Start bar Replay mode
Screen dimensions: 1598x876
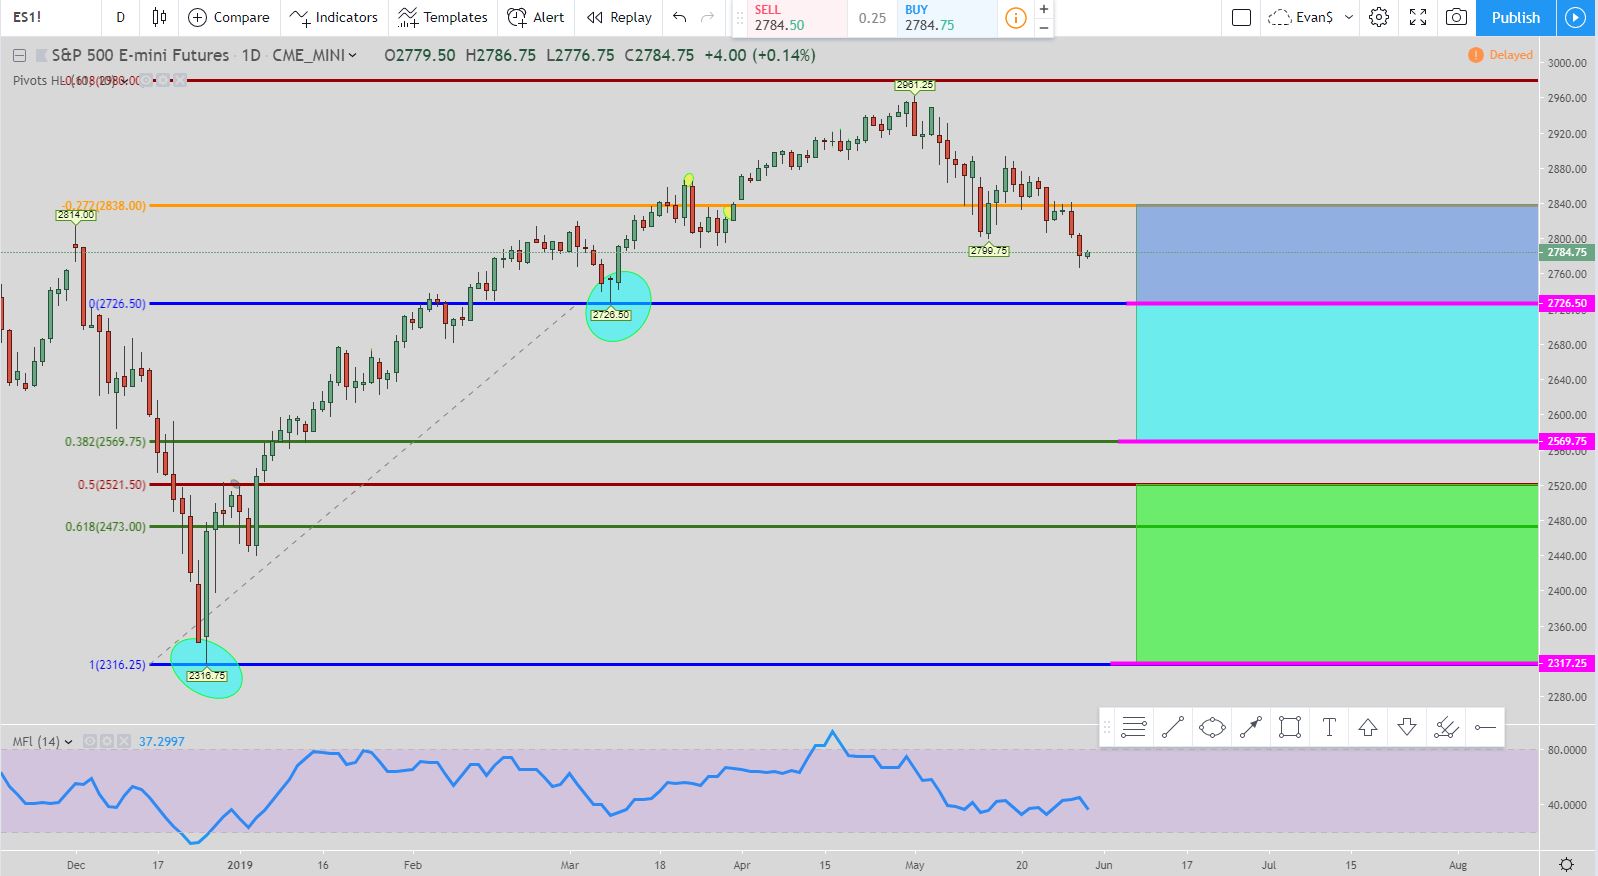click(619, 17)
